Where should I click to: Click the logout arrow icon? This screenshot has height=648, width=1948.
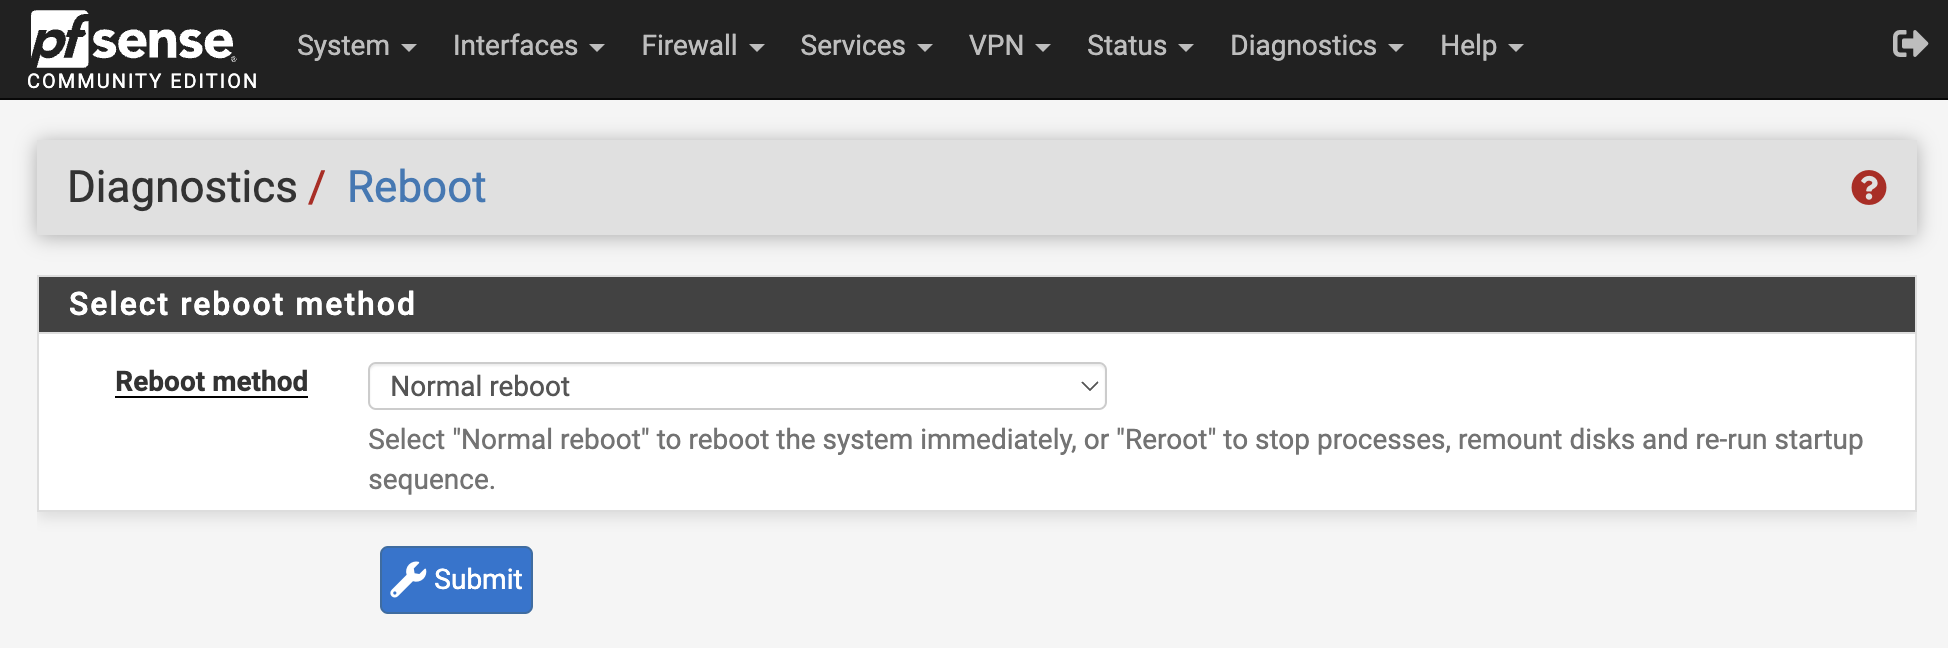pos(1909,45)
